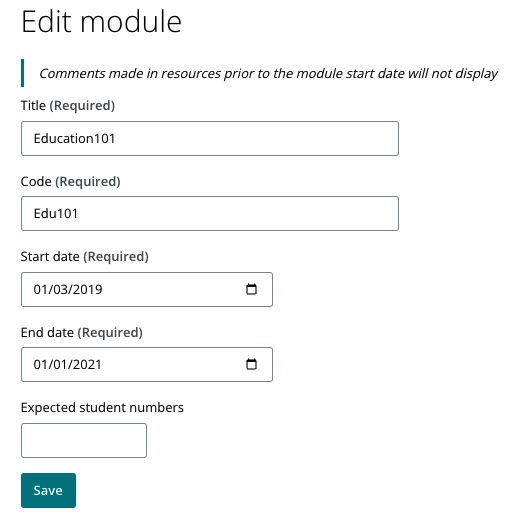Click the Edit module page heading
The height and width of the screenshot is (518, 507).
[x=101, y=21]
